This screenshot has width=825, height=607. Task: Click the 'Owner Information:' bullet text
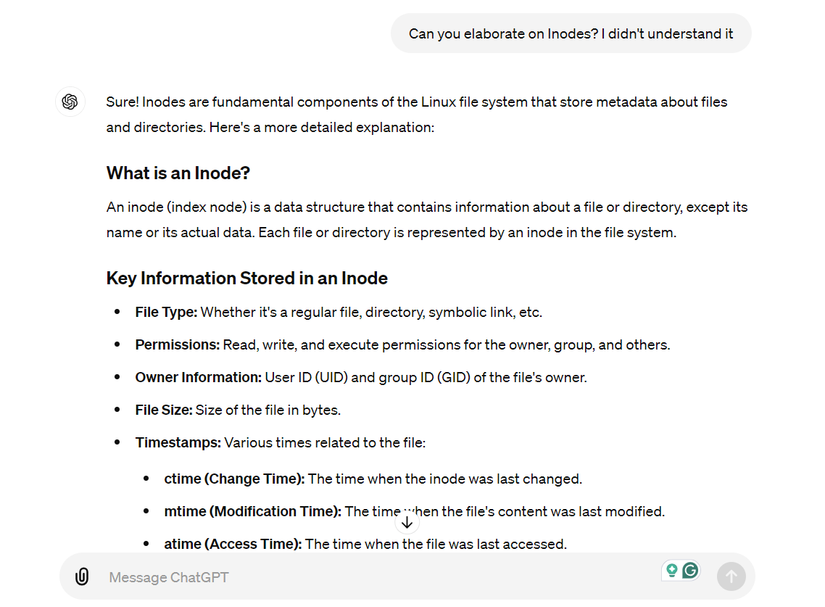pos(198,378)
